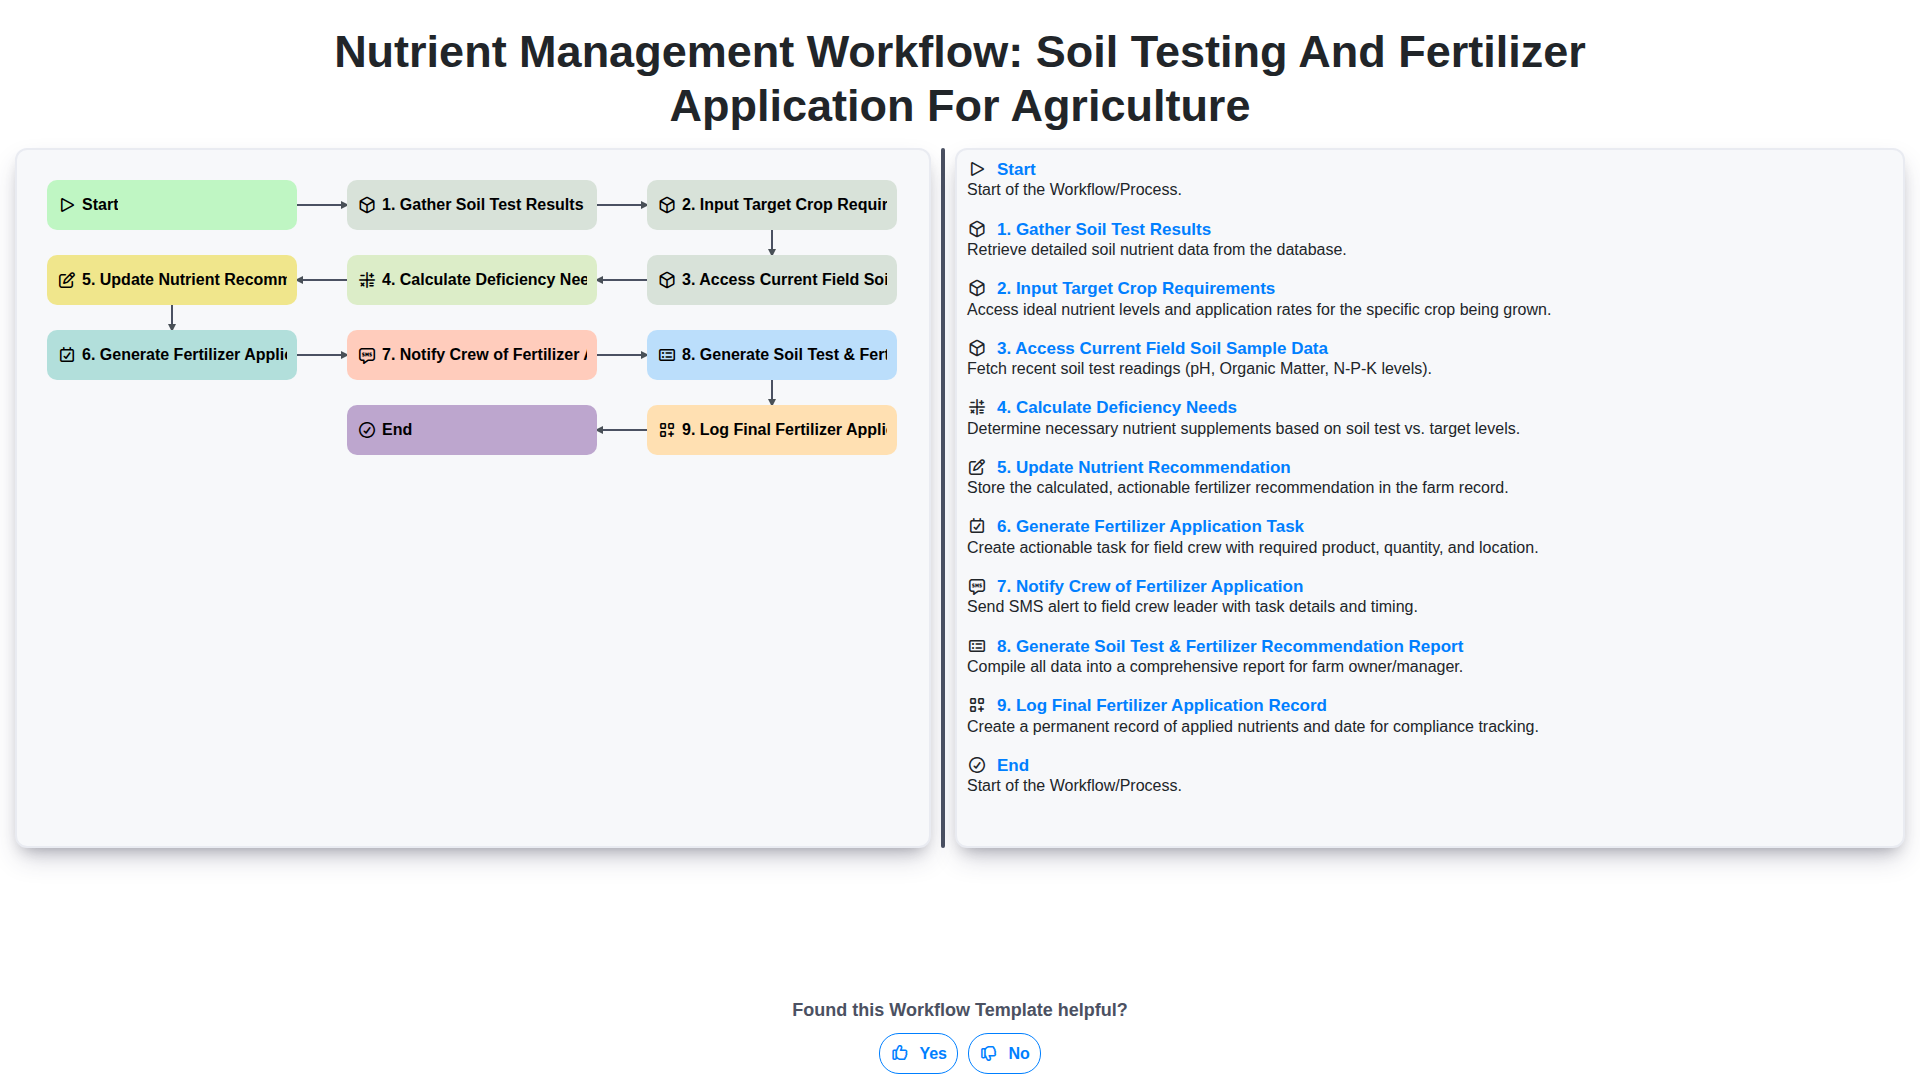Click the vertical divider between panels
Screen dimensions: 1920x1080
pyautogui.click(x=942, y=498)
